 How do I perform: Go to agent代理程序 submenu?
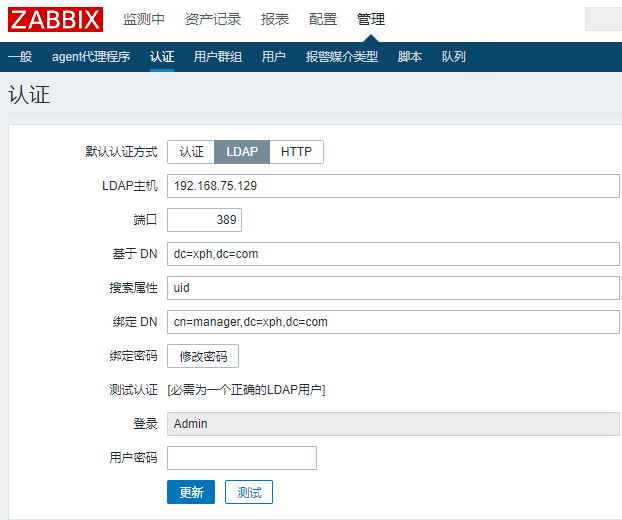click(91, 57)
